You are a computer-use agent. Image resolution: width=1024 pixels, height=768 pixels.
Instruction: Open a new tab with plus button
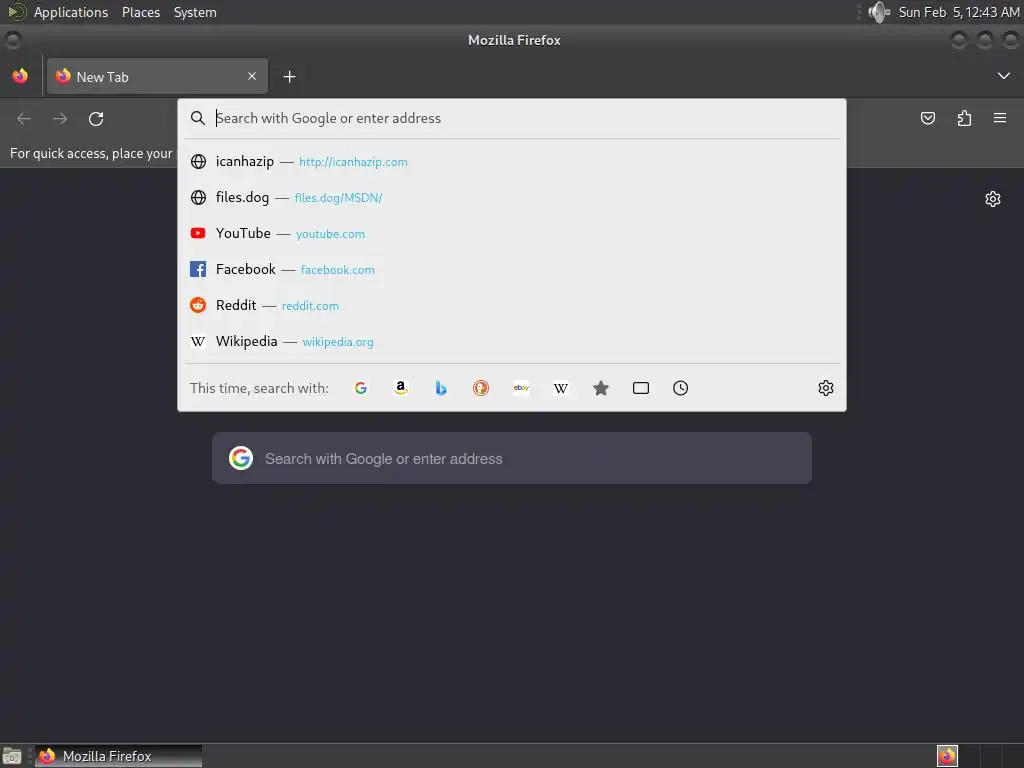[289, 77]
